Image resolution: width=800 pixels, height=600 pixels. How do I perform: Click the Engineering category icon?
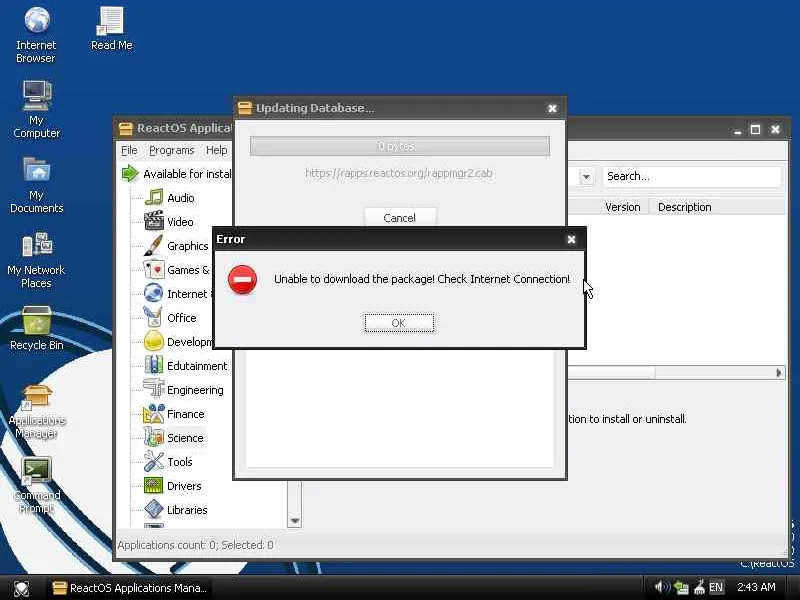click(x=154, y=389)
